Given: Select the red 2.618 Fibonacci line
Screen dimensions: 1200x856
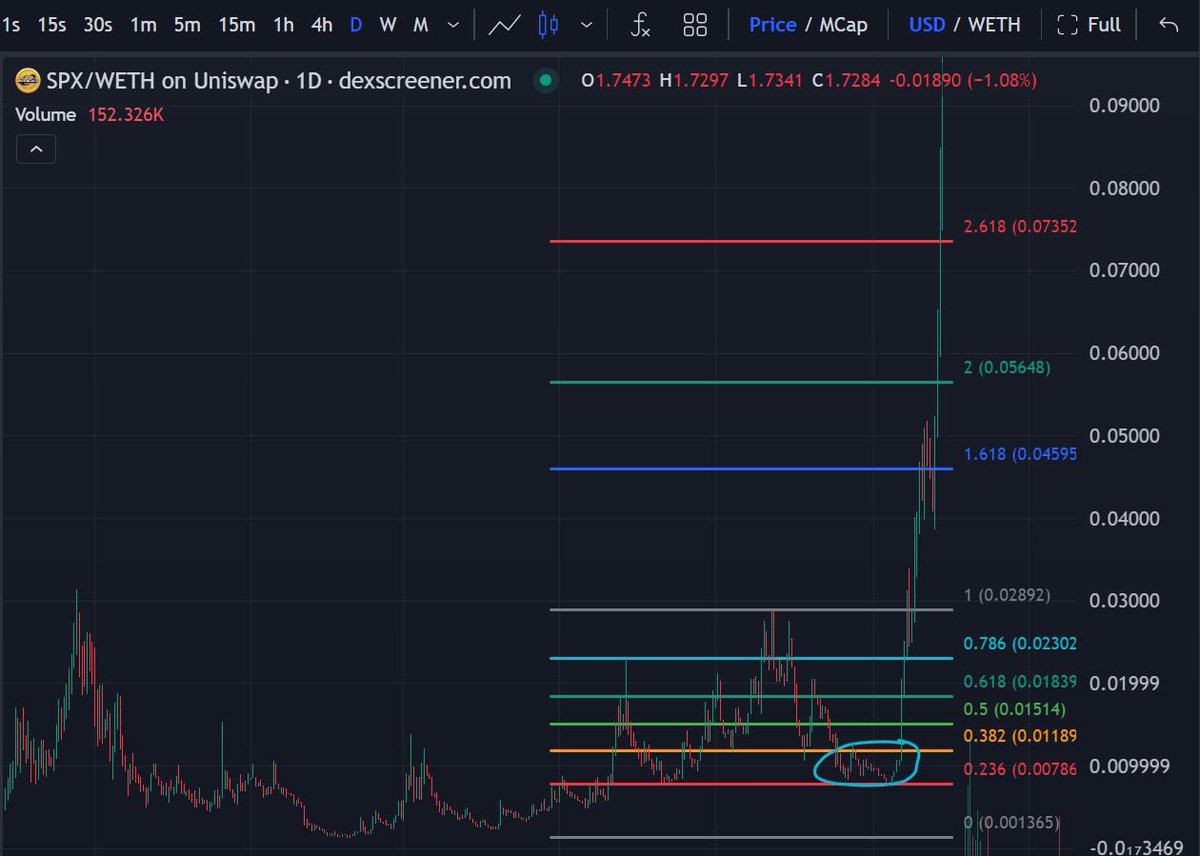Looking at the screenshot, I should click(750, 241).
